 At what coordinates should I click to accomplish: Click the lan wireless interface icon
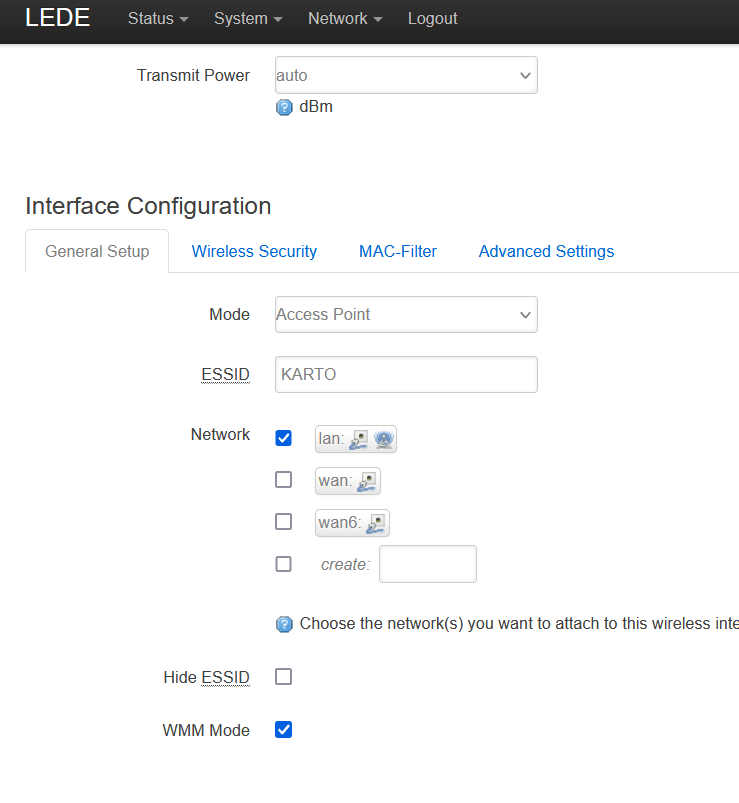[384, 439]
